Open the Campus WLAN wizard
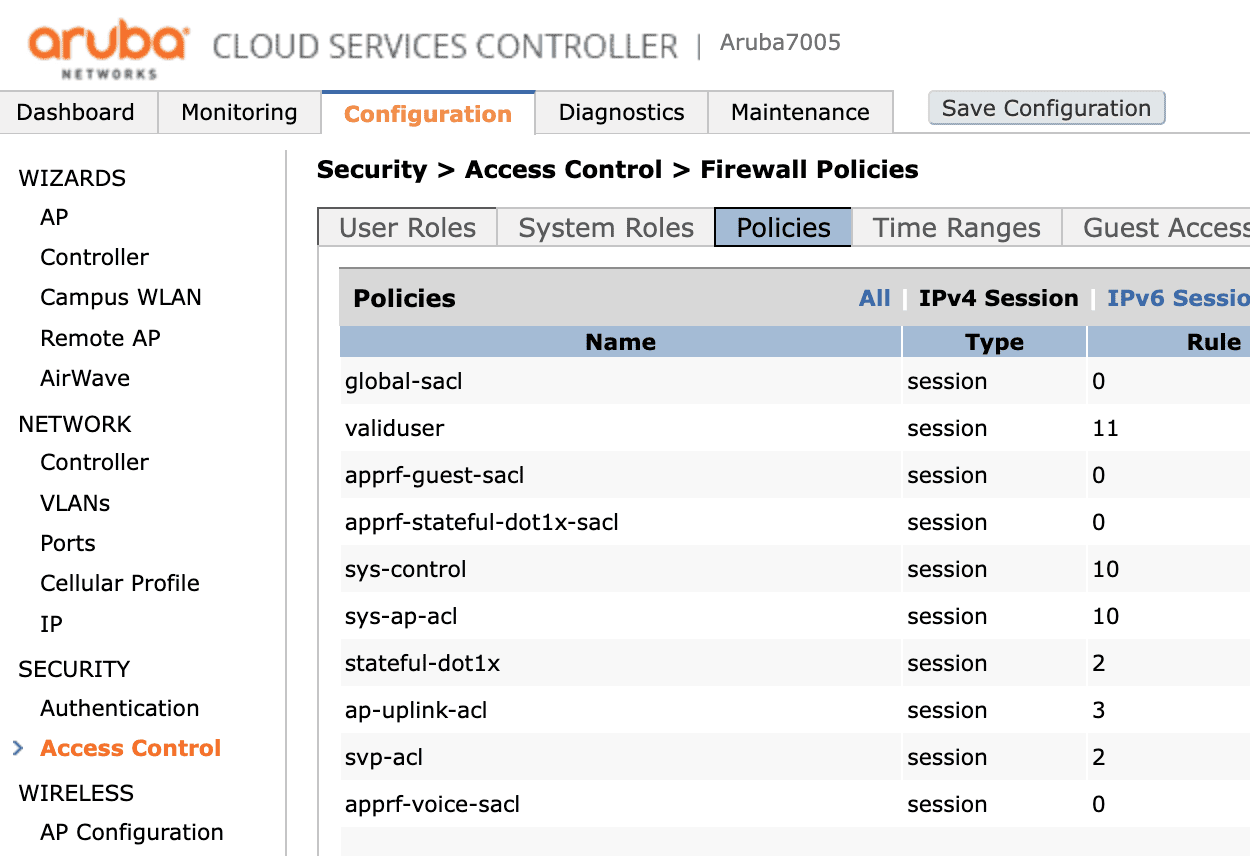The height and width of the screenshot is (856, 1250). [x=121, y=297]
